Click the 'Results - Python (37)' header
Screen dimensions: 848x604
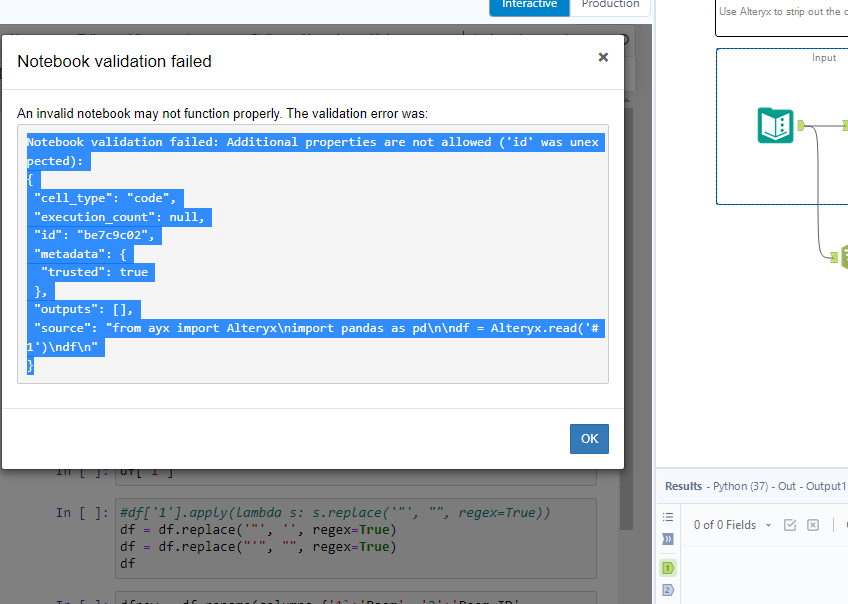tap(755, 486)
